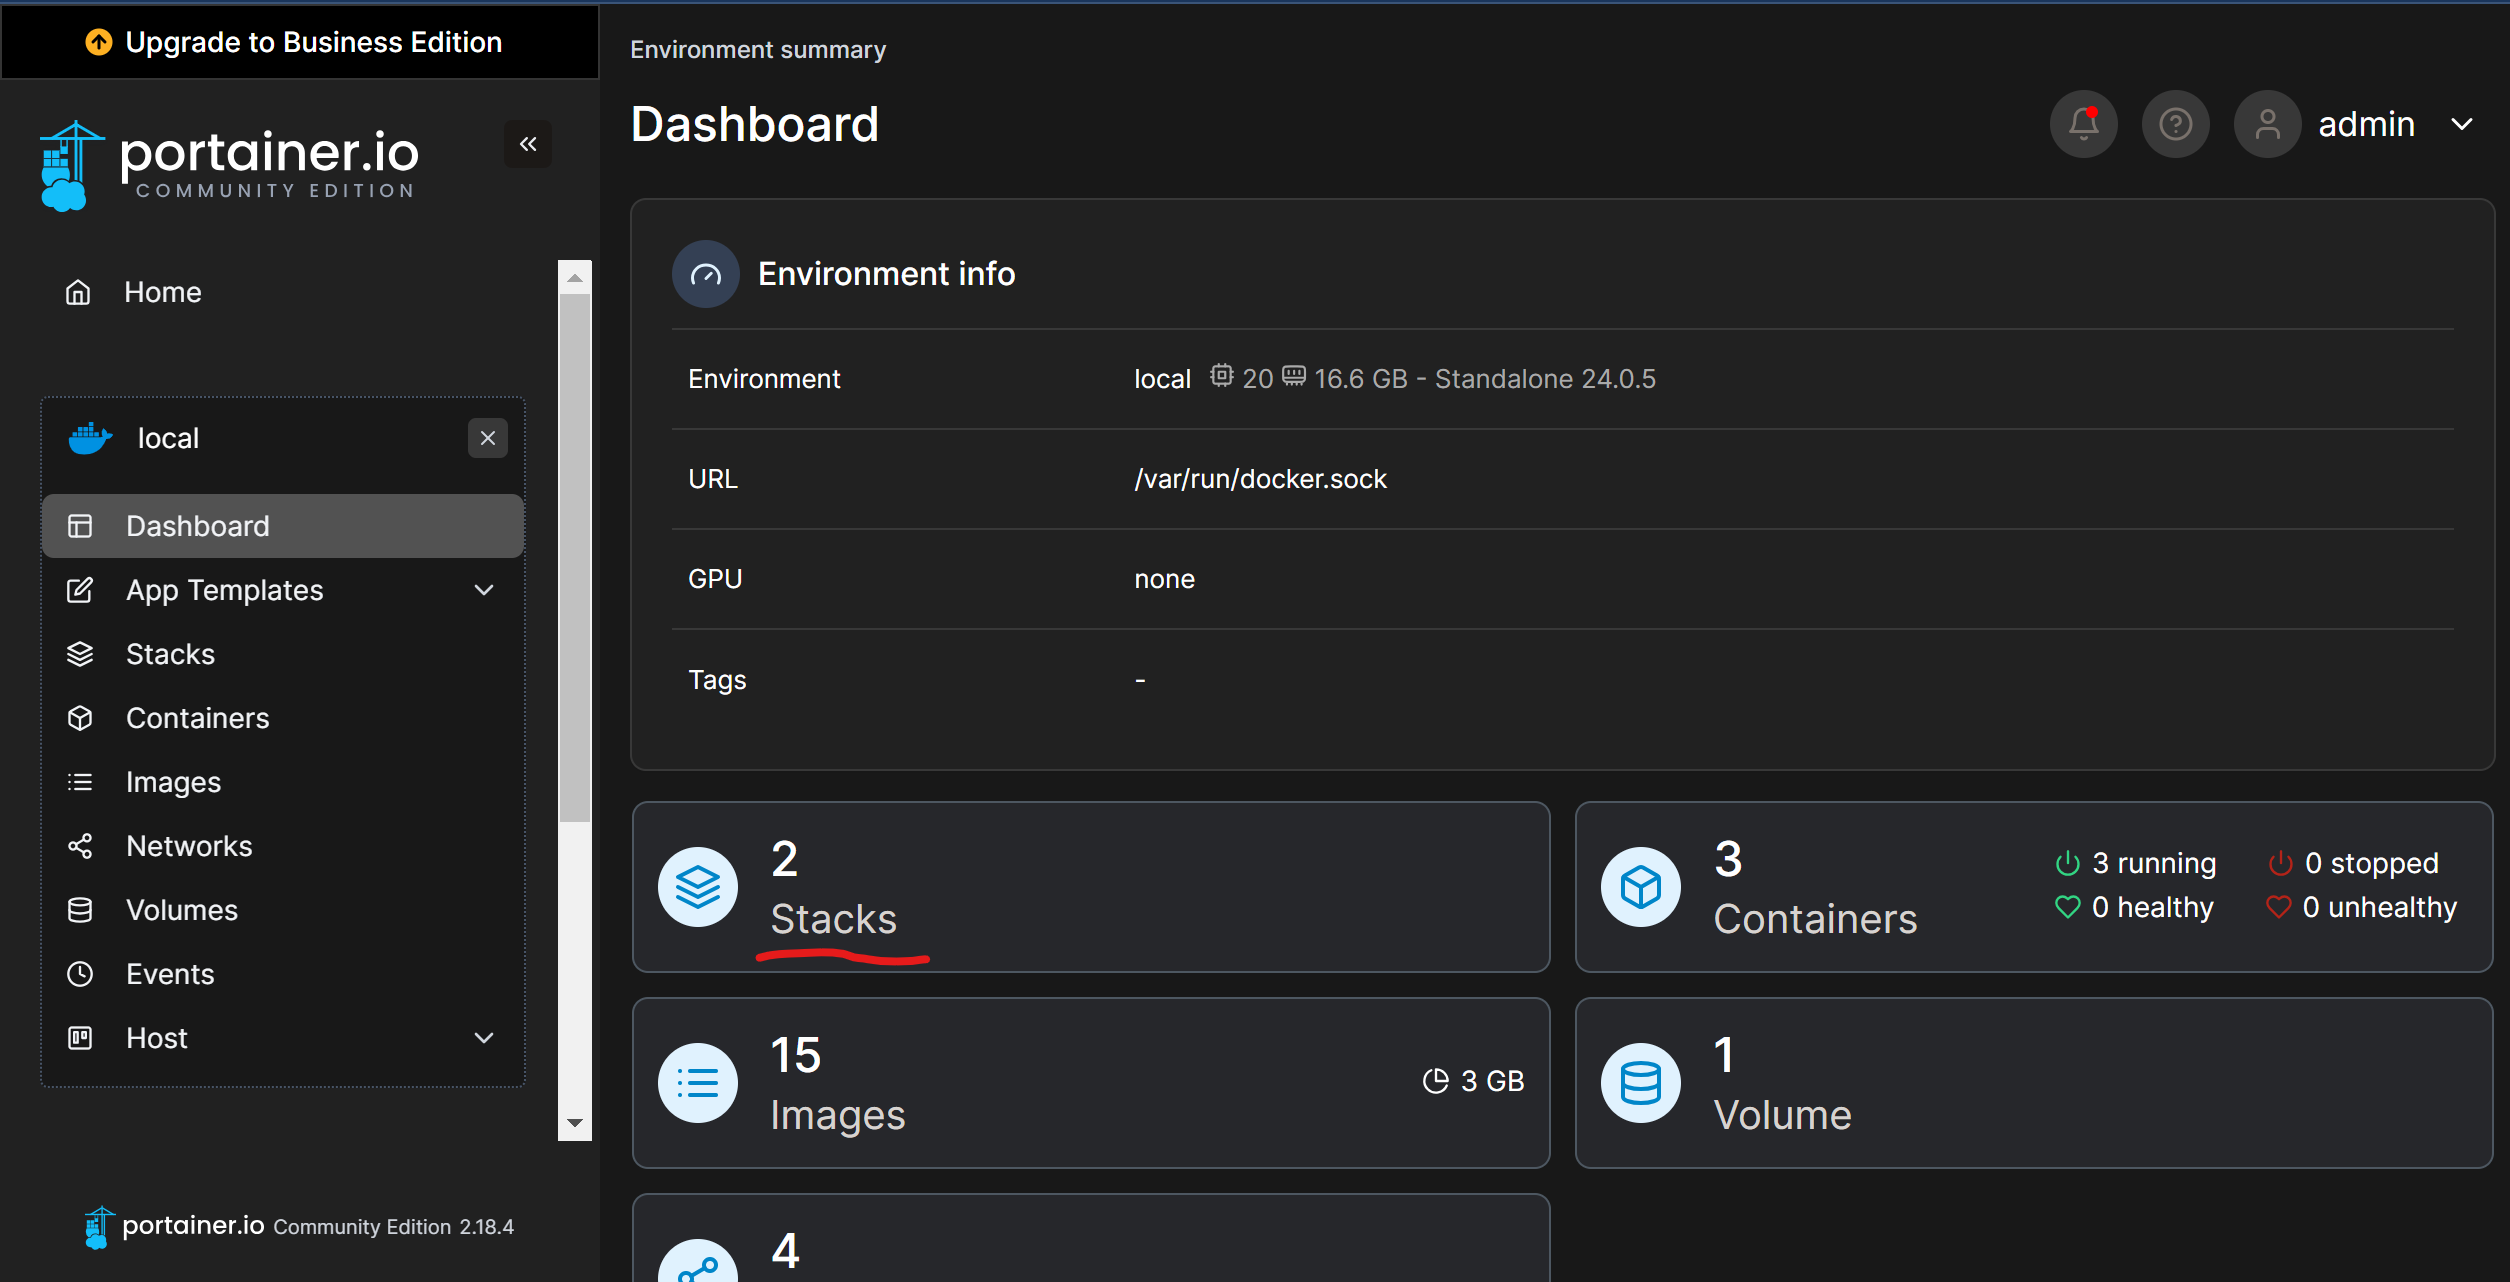Click the bell notification icon
The height and width of the screenshot is (1282, 2510).
point(2085,124)
